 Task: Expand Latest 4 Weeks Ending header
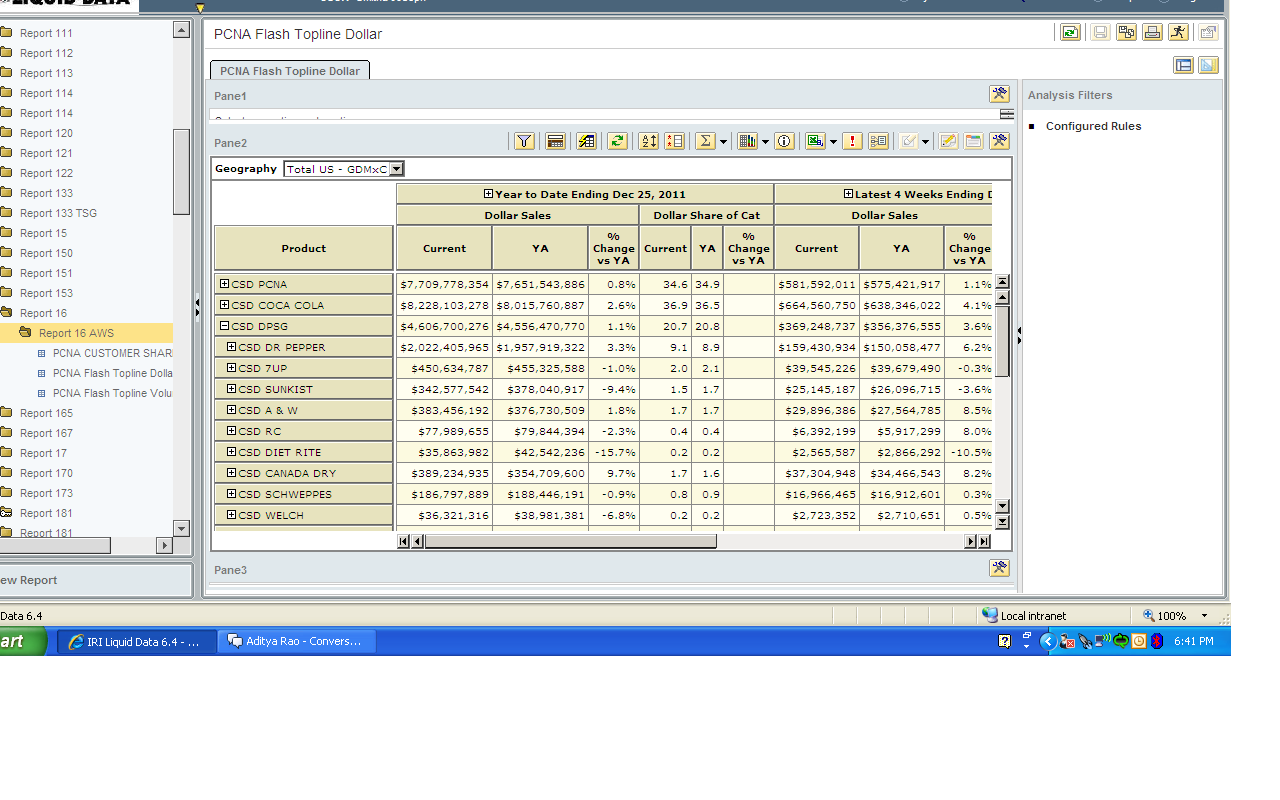848,194
